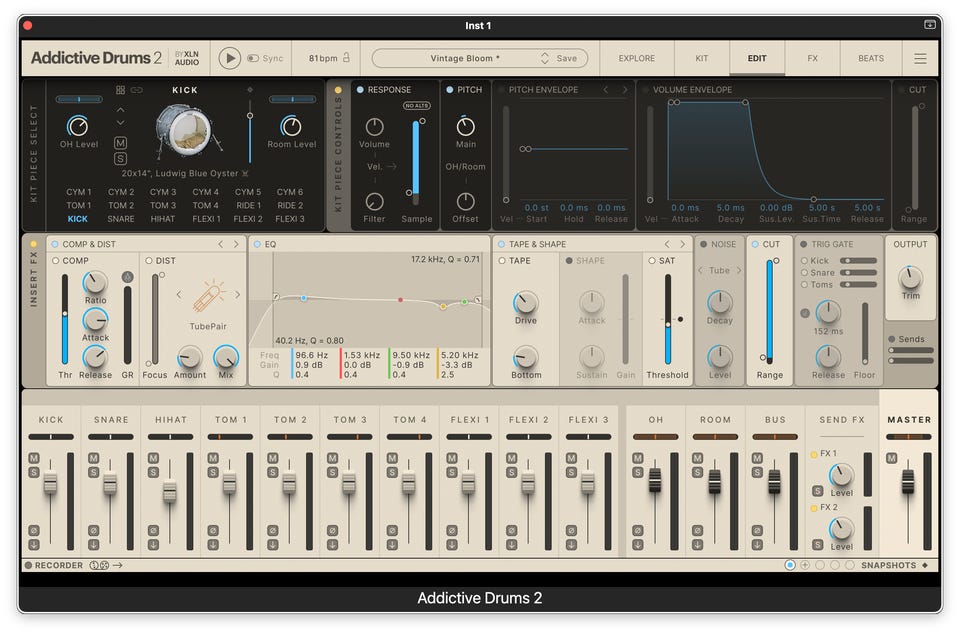Viewport: 960px width, 634px height.
Task: Enable the VOLUME ENVELOPE section
Action: click(645, 89)
